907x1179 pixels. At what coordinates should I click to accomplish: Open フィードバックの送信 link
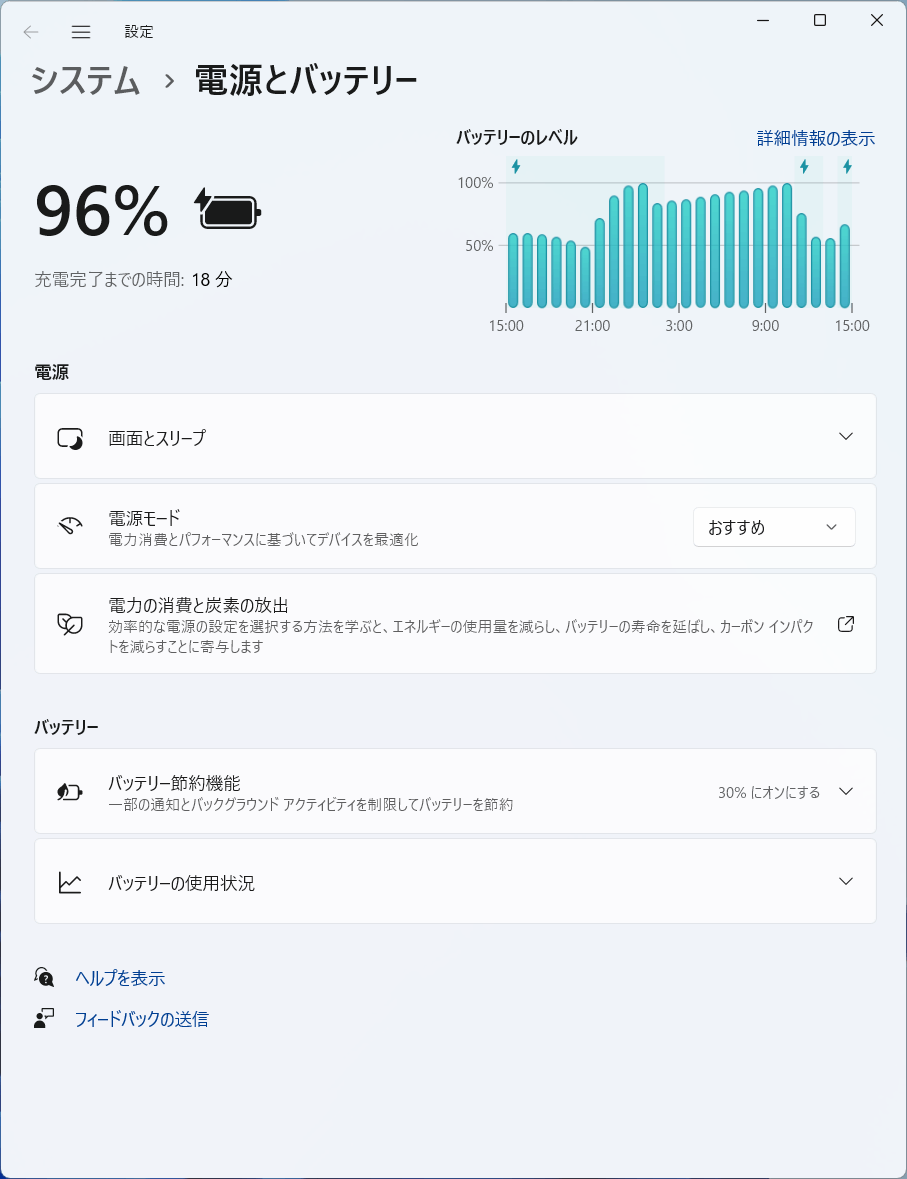(x=141, y=1019)
